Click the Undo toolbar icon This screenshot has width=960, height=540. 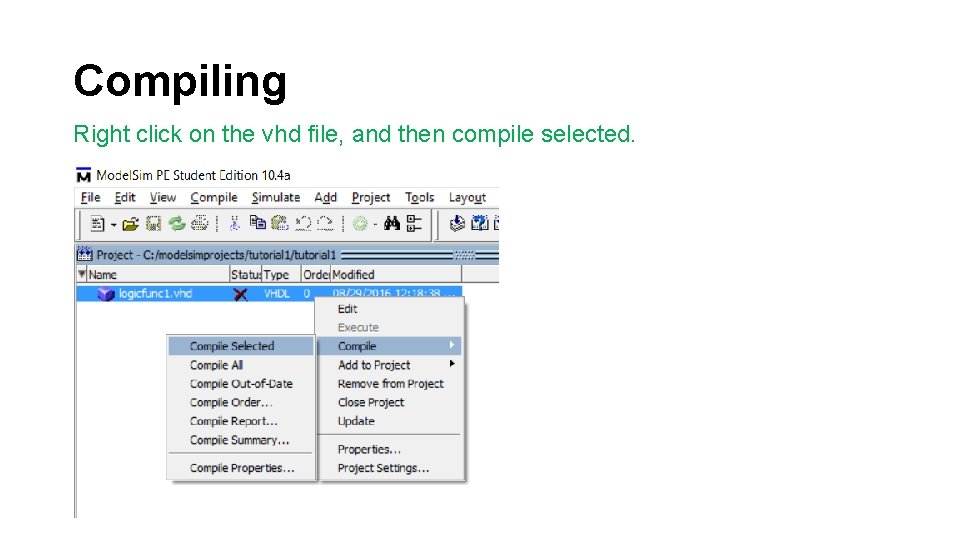point(303,223)
